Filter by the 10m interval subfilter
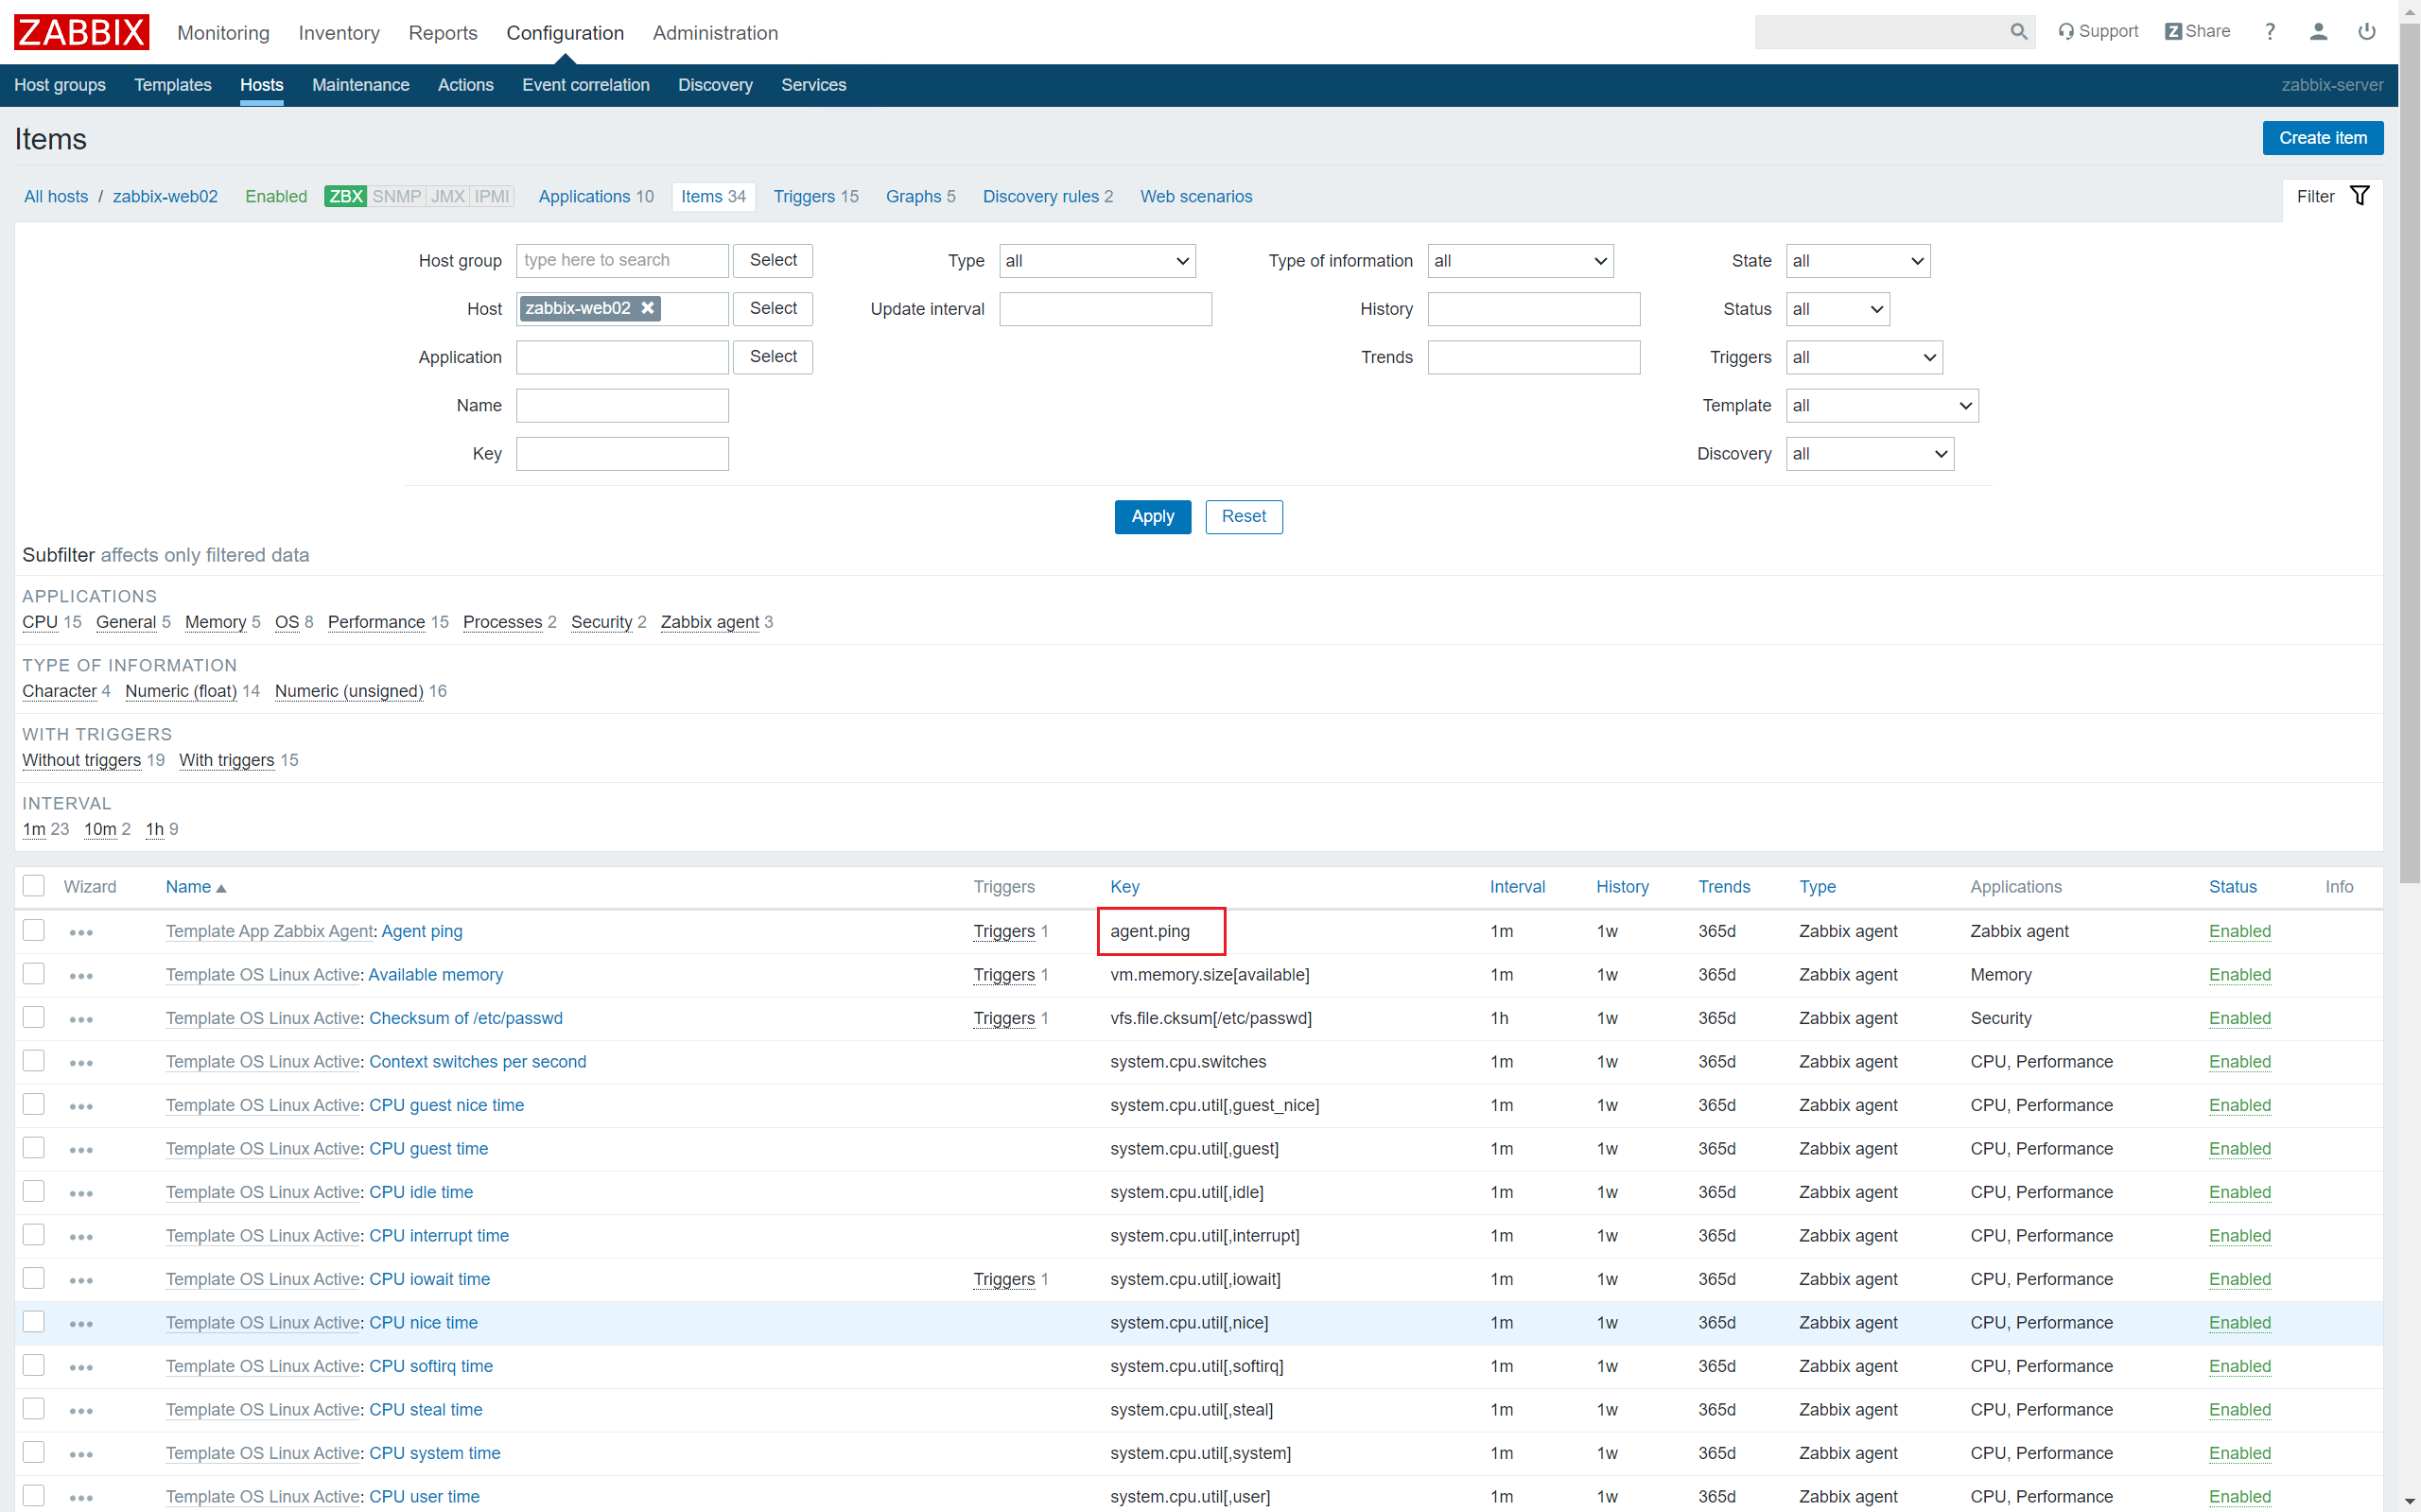The width and height of the screenshot is (2421, 1512). (100, 829)
